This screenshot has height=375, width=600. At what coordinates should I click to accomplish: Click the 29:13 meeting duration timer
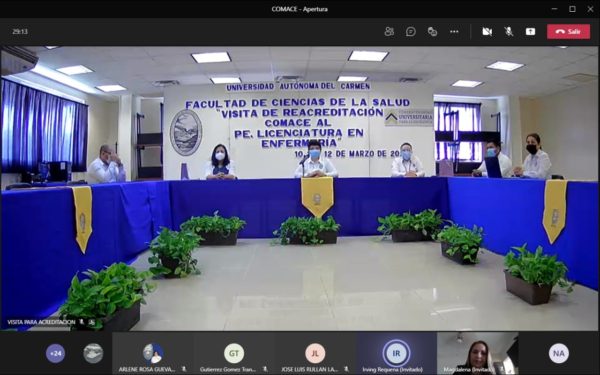click(x=20, y=31)
